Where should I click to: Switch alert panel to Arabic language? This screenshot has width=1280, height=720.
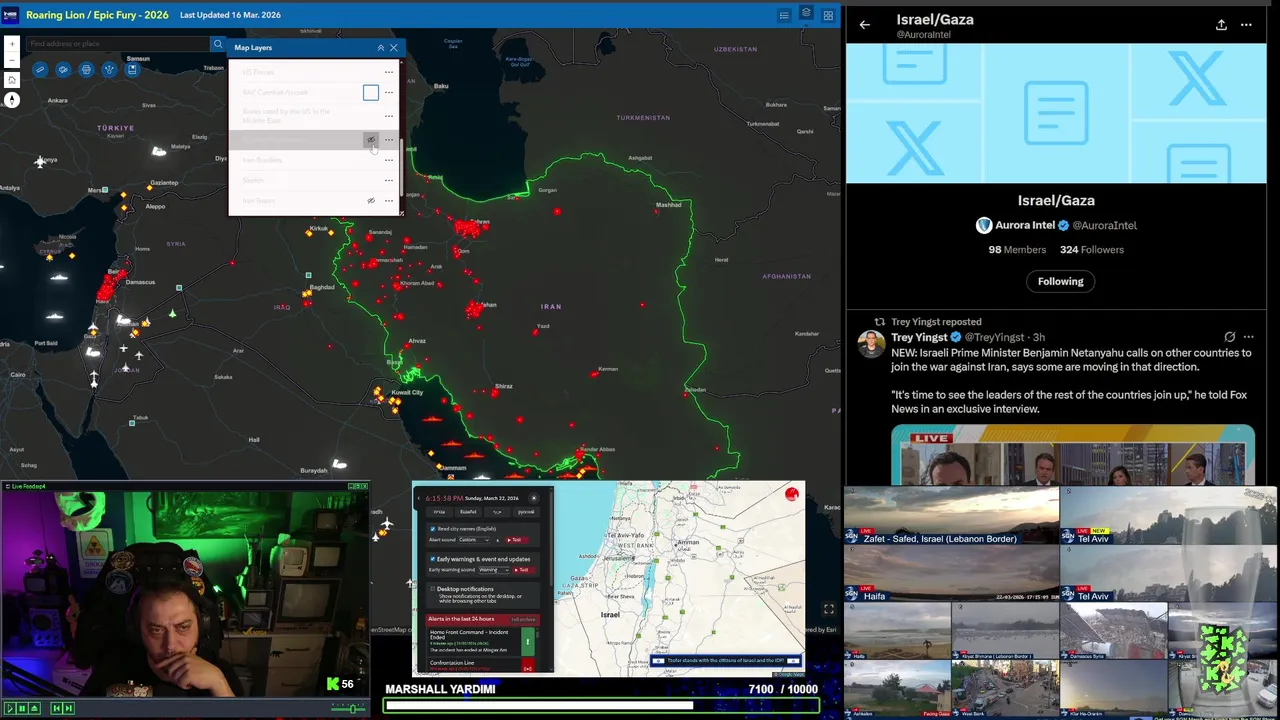click(x=497, y=512)
